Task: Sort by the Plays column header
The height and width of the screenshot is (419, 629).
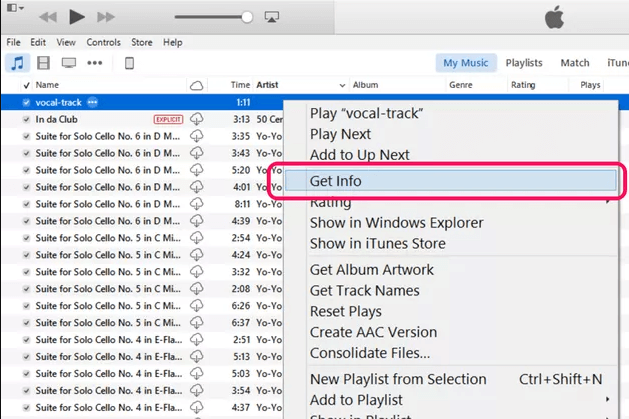Action: tap(590, 85)
